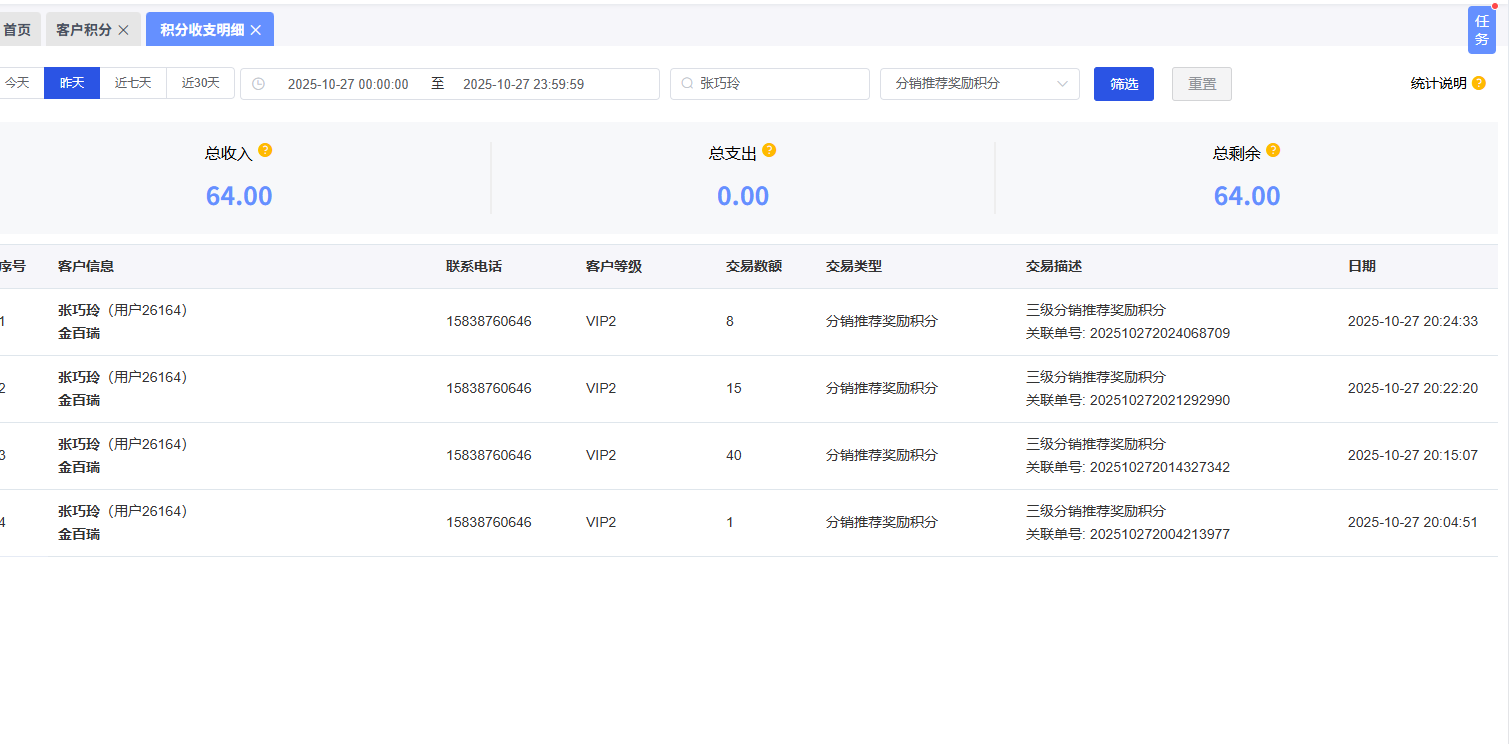
Task: Click the customer search field containing 张巧玲
Action: (x=770, y=84)
